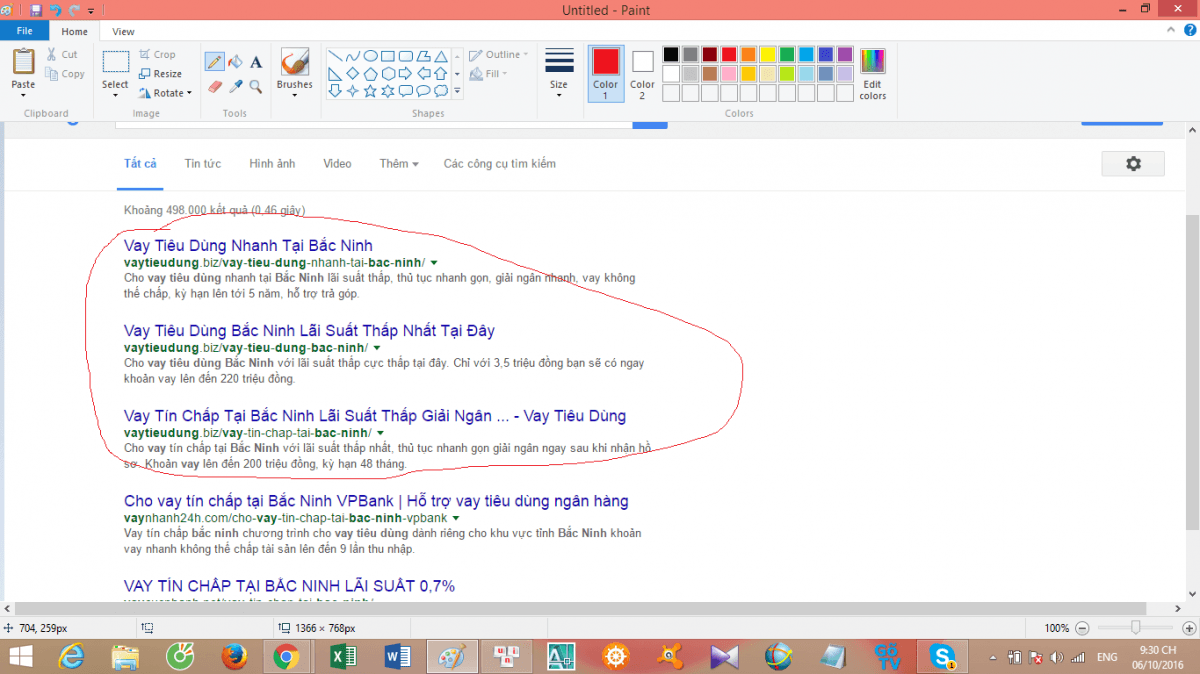
Task: Select the Color picker eyedropper
Action: pos(236,87)
